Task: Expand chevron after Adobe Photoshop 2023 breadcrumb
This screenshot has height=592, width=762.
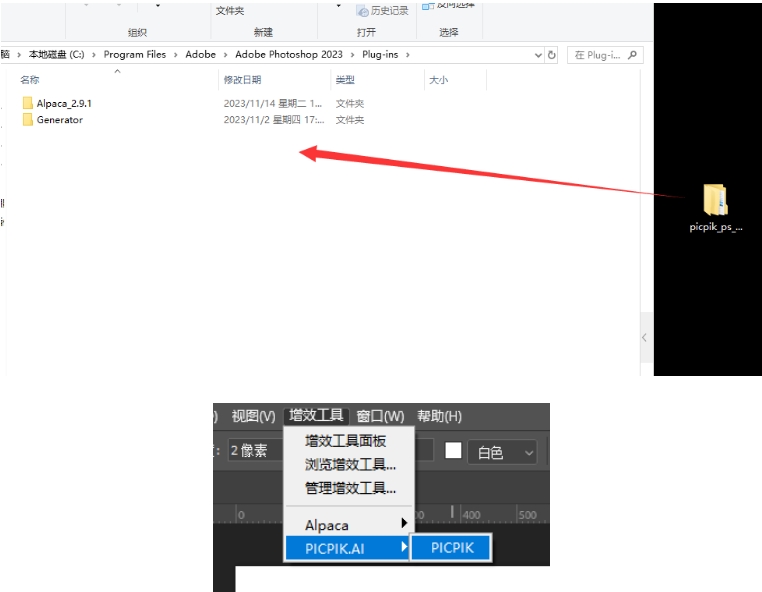Action: click(x=352, y=55)
